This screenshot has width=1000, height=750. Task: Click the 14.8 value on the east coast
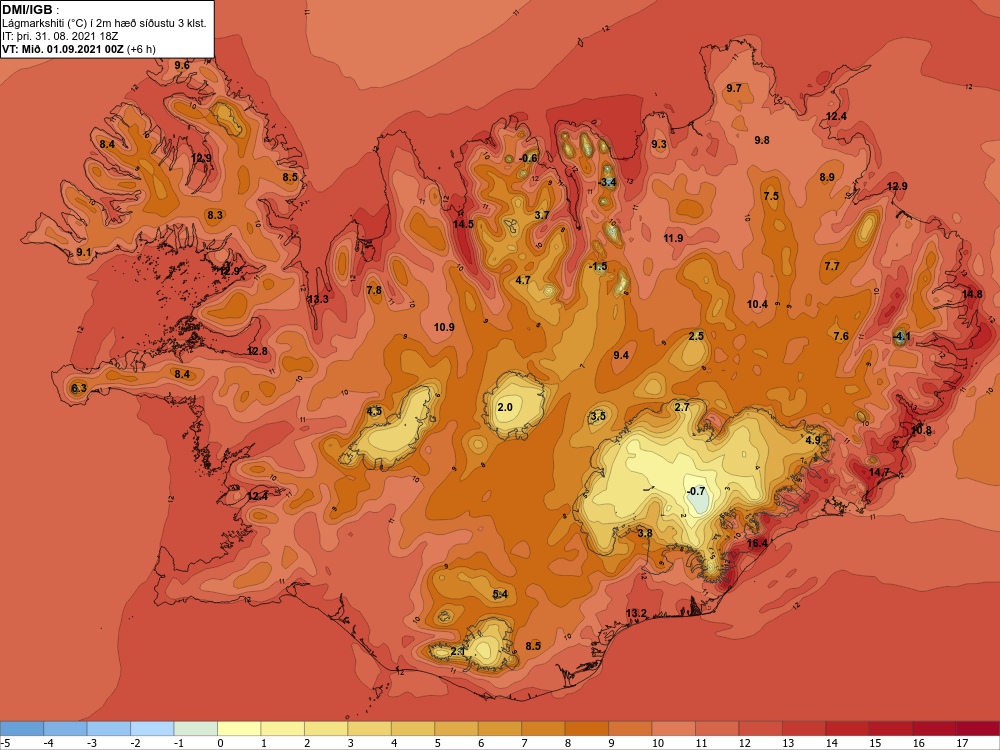[972, 294]
